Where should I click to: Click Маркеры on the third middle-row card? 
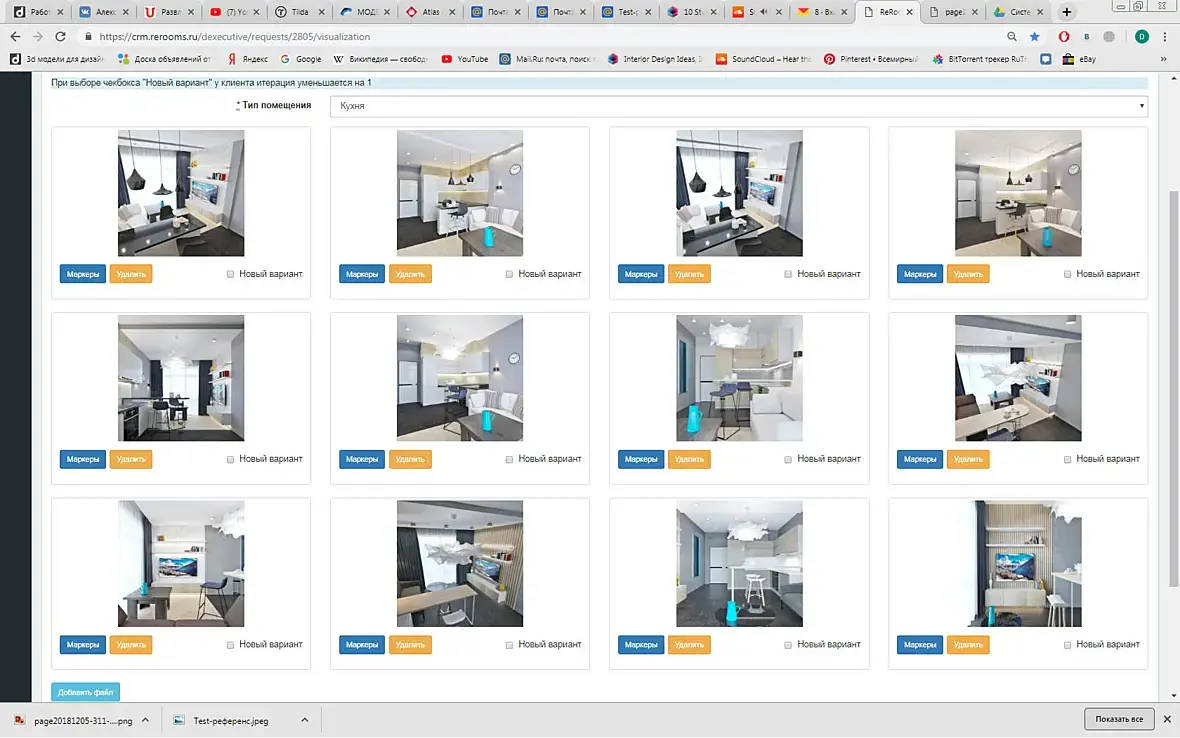click(x=641, y=459)
